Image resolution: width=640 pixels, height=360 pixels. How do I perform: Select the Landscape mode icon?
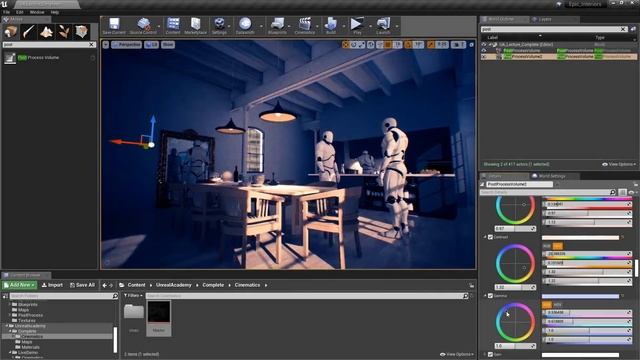click(46, 31)
